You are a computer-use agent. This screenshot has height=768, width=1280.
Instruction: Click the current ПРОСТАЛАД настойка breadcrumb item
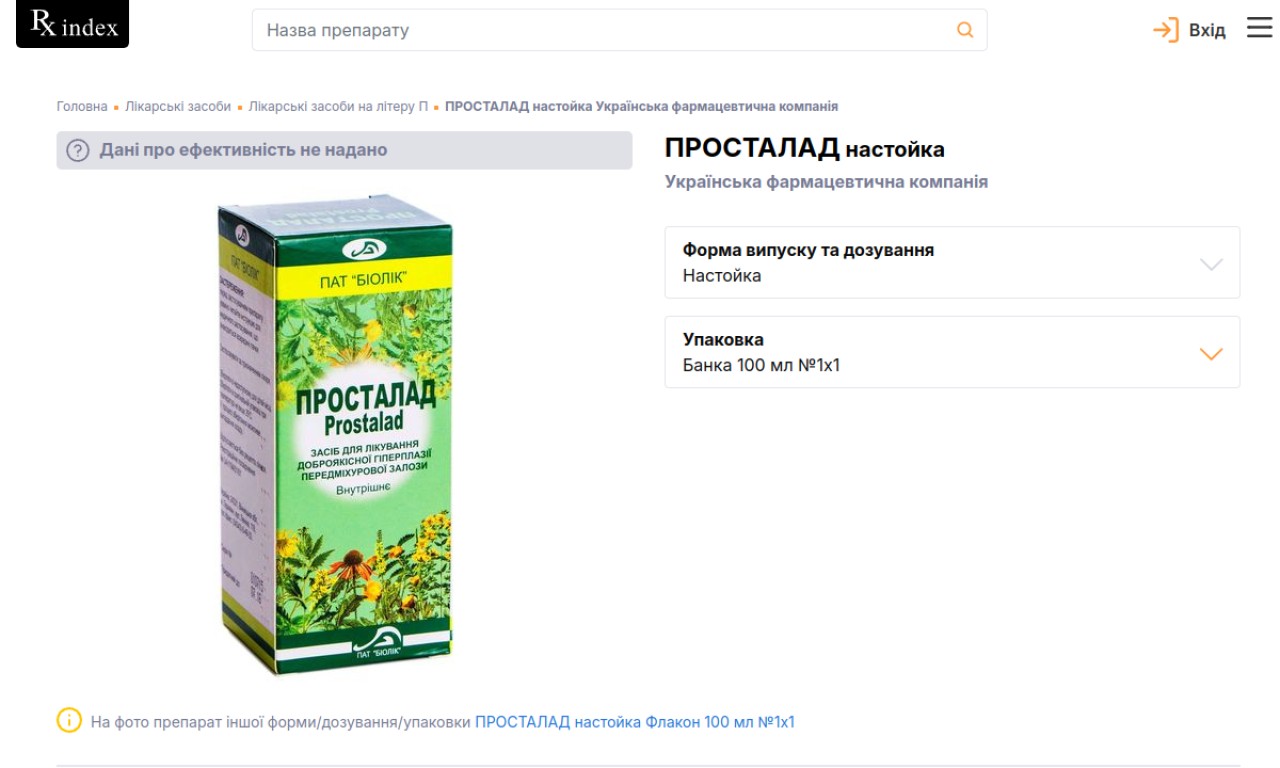coord(641,106)
